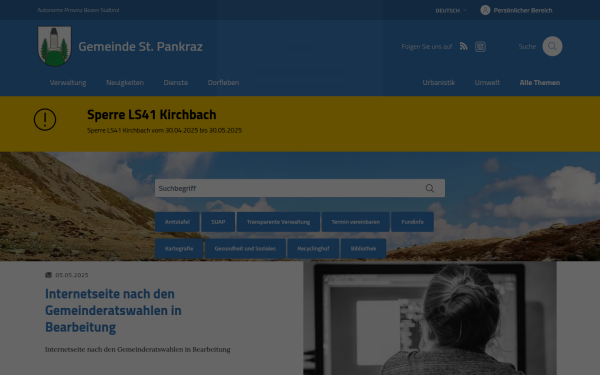This screenshot has width=600, height=375.
Task: Click the user avatar icon next to Persönlicher Bereich
Action: 485,10
